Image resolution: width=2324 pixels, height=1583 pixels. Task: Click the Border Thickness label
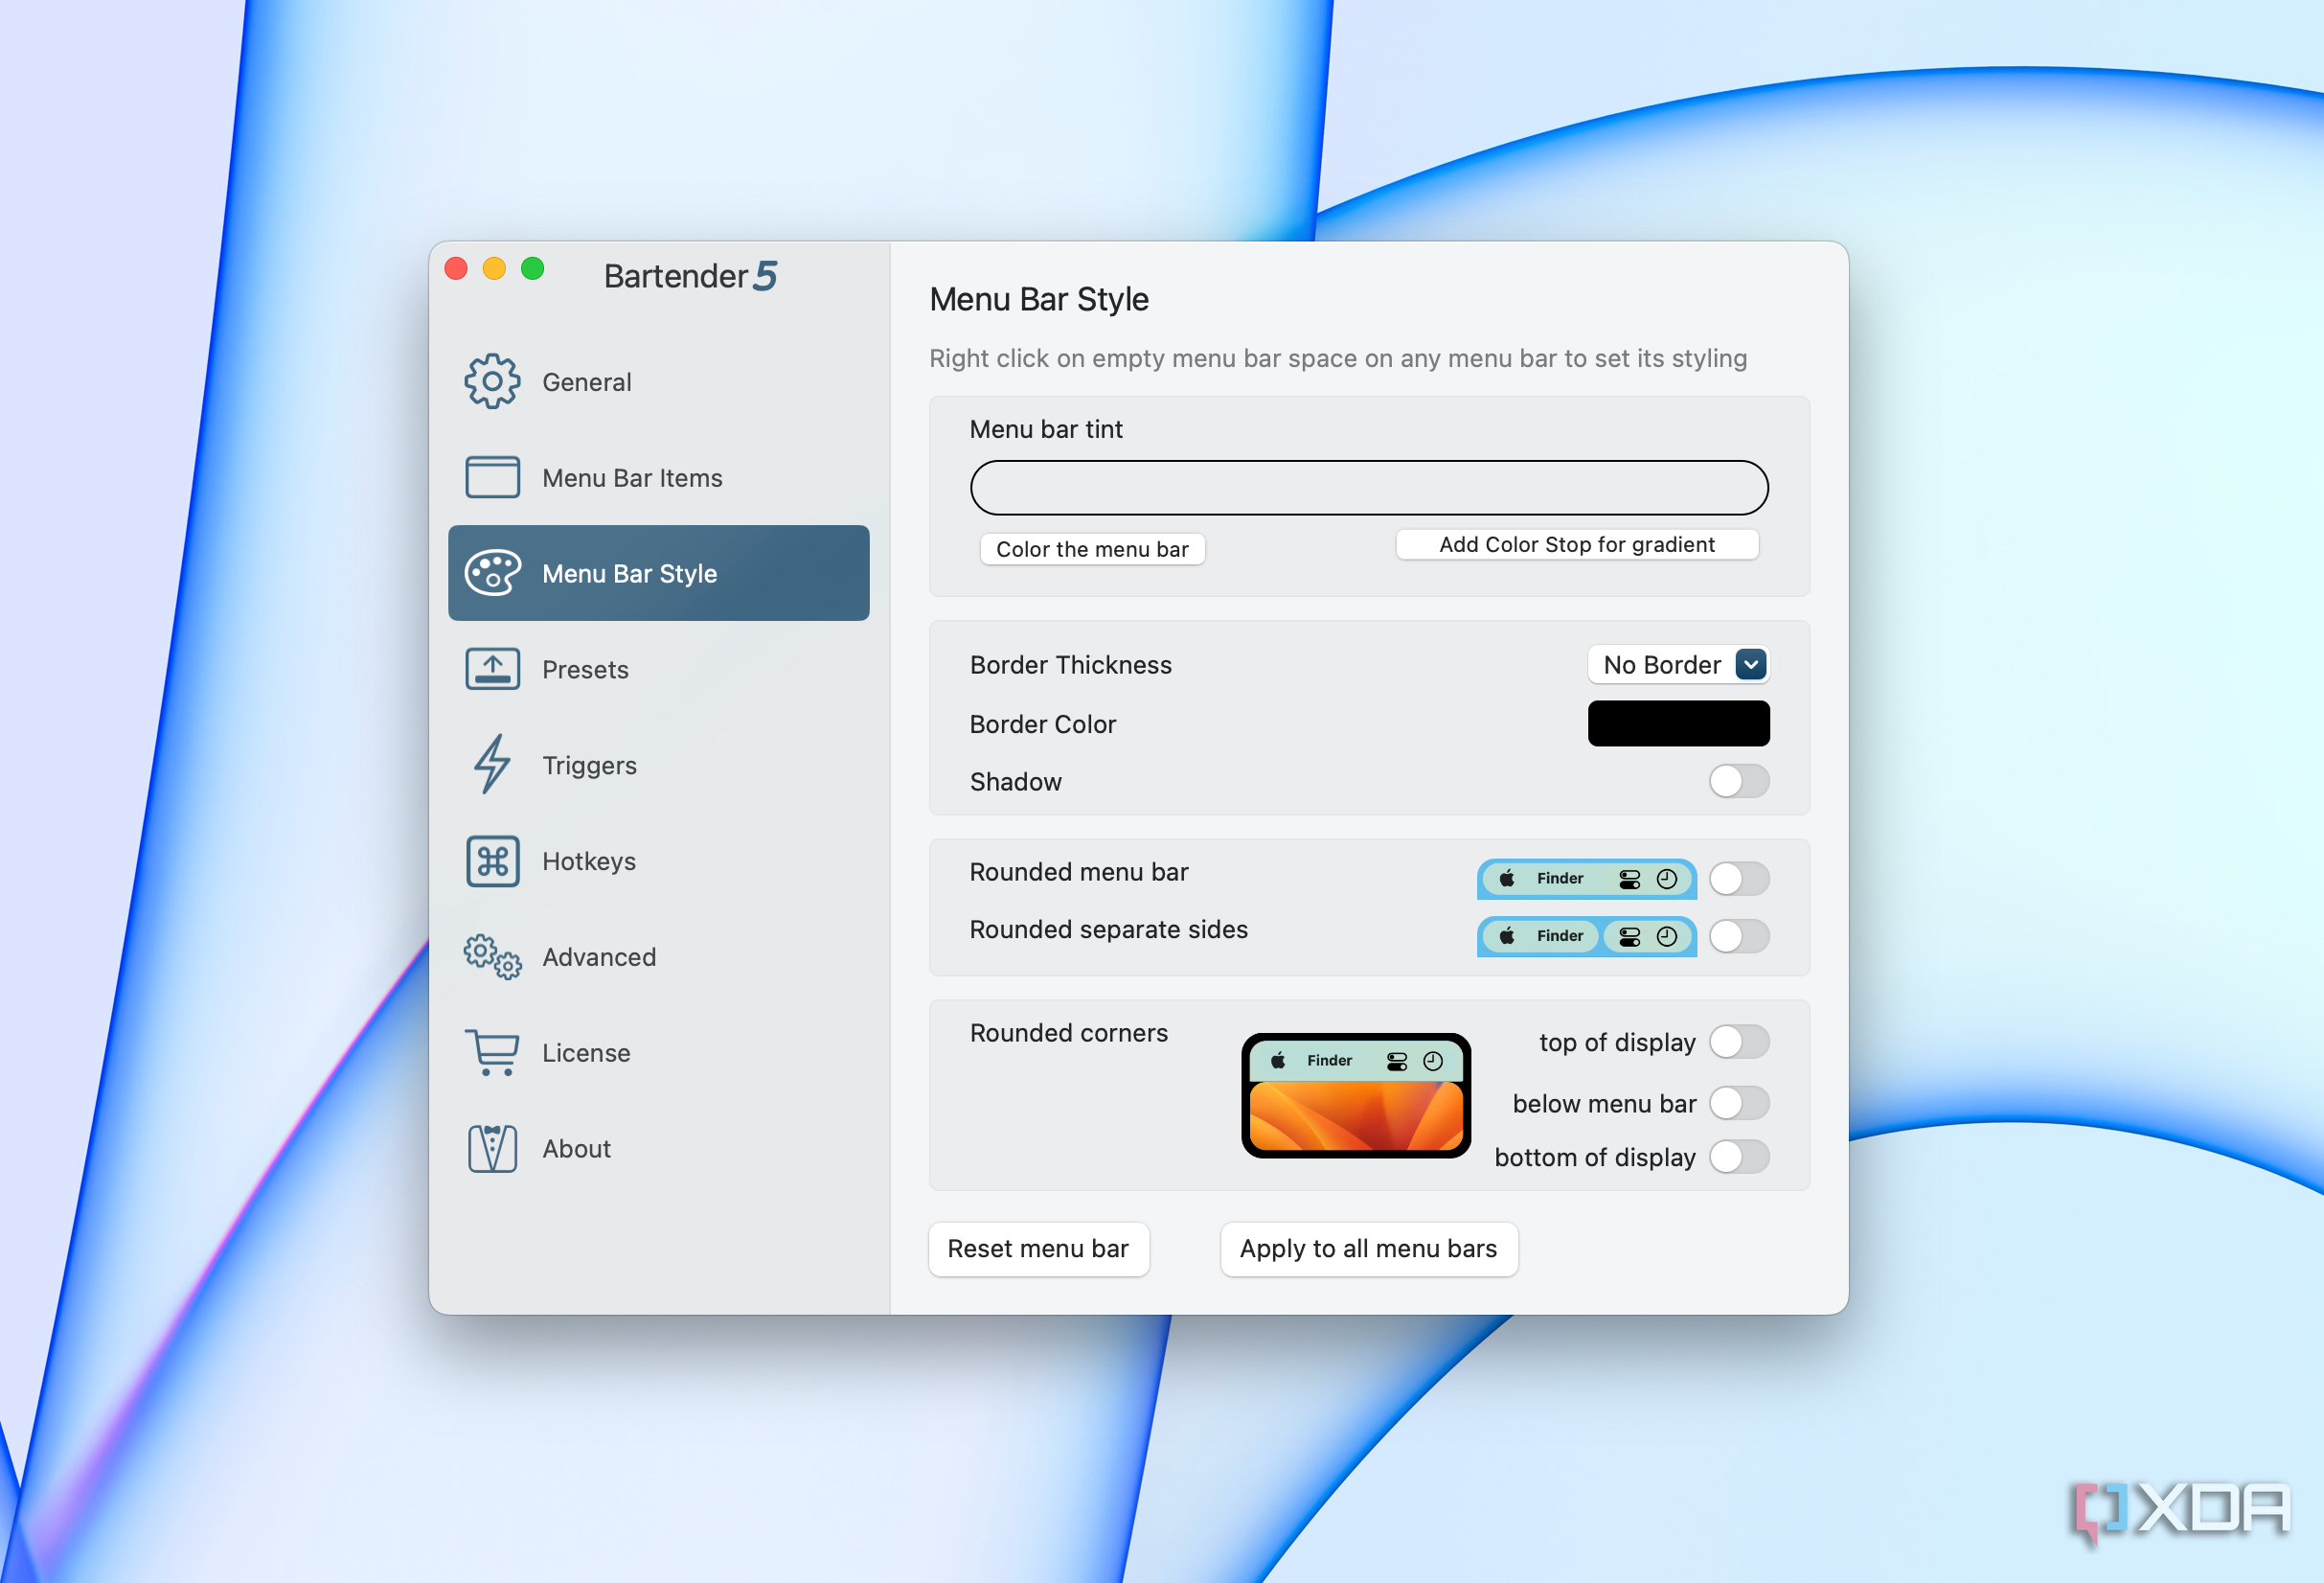coord(1070,665)
